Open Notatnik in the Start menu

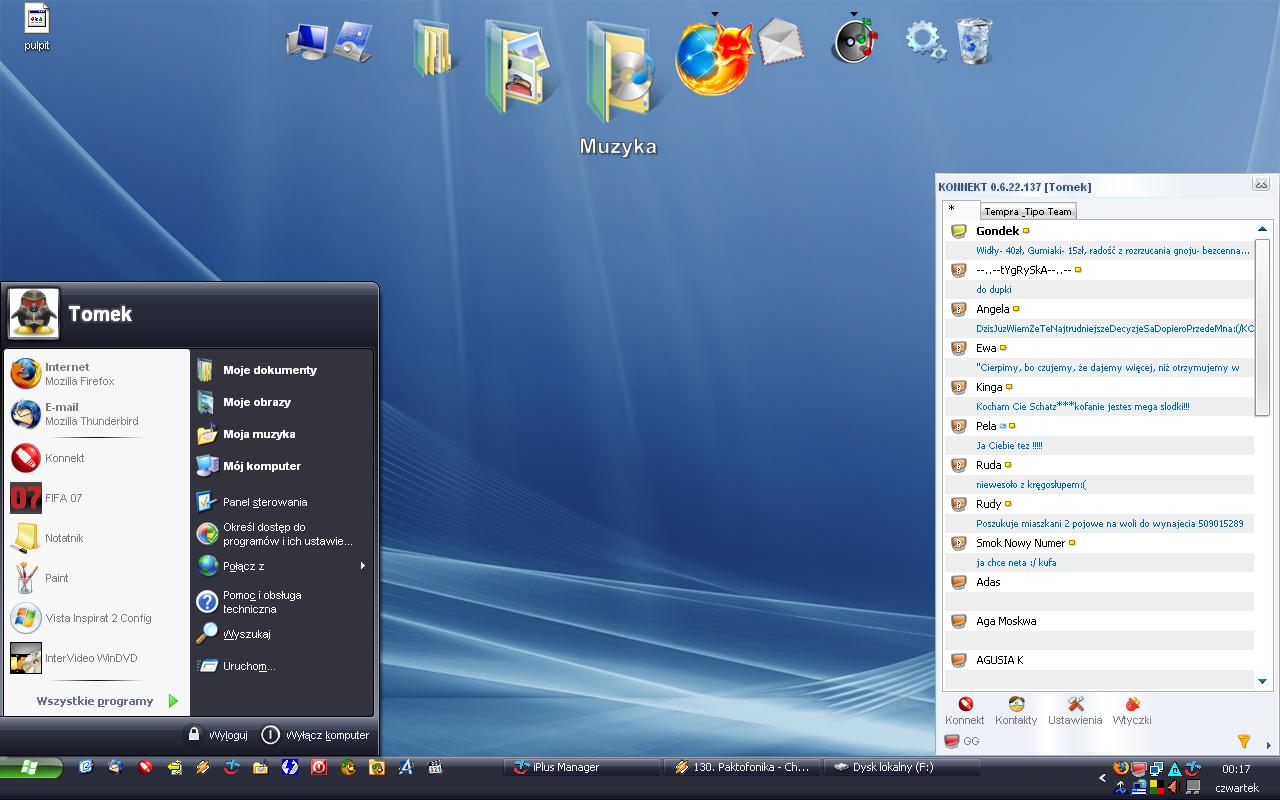(x=96, y=538)
